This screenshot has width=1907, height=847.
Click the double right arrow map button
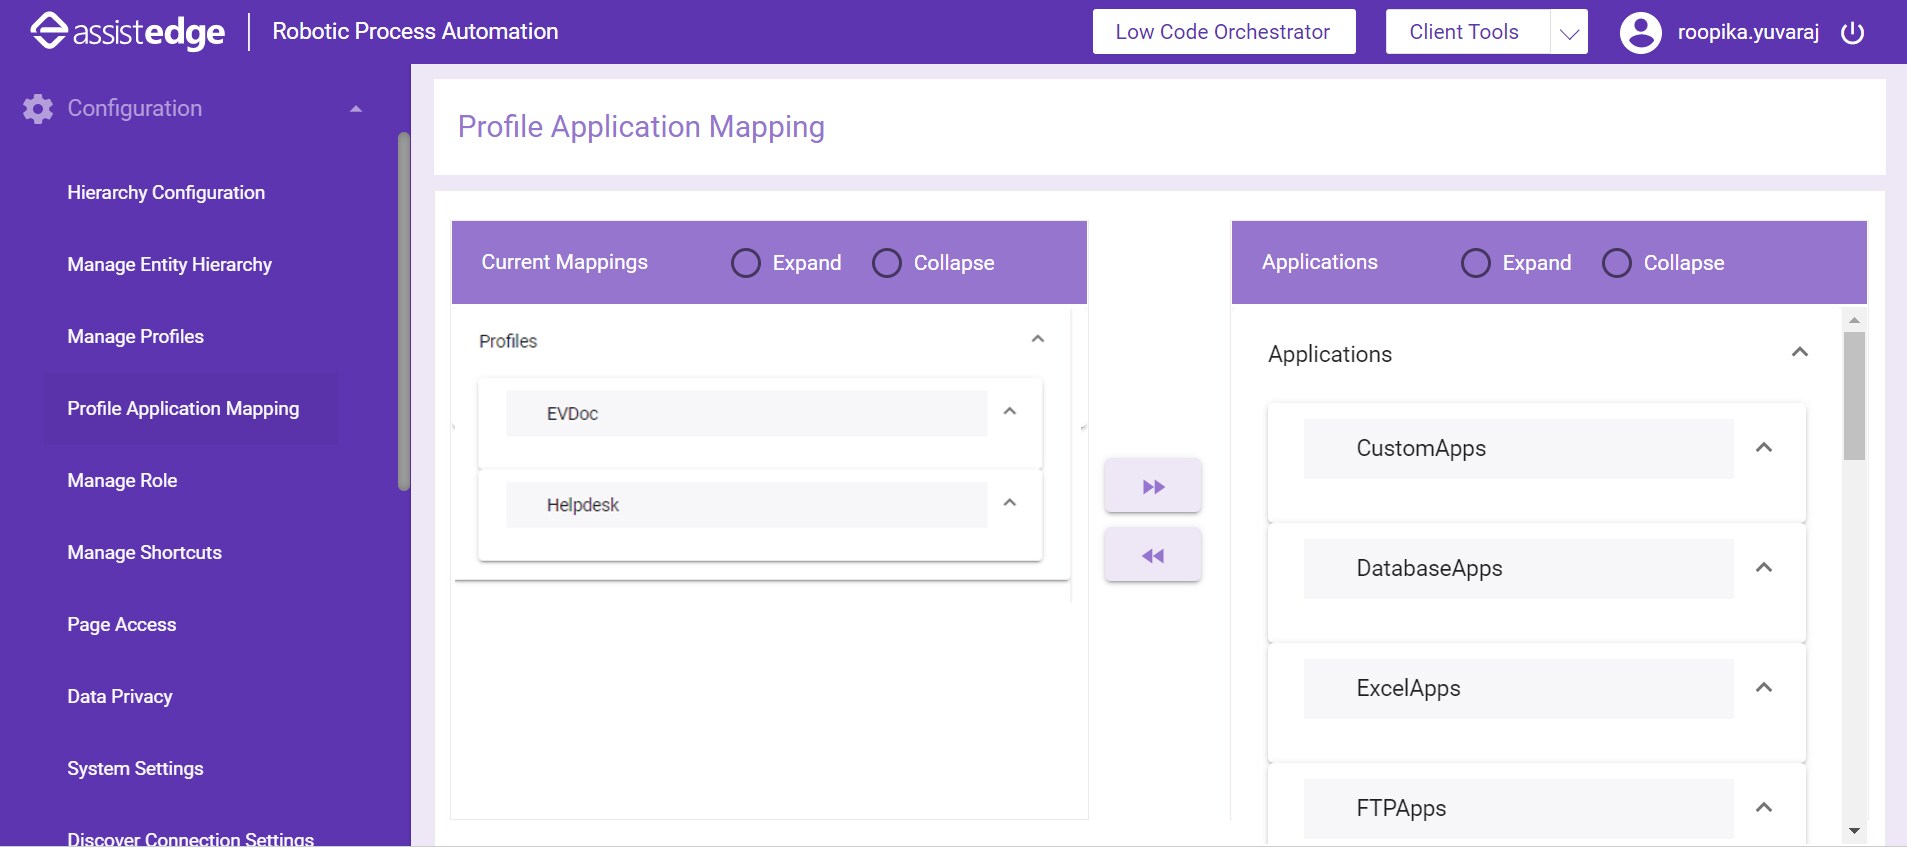click(1153, 486)
